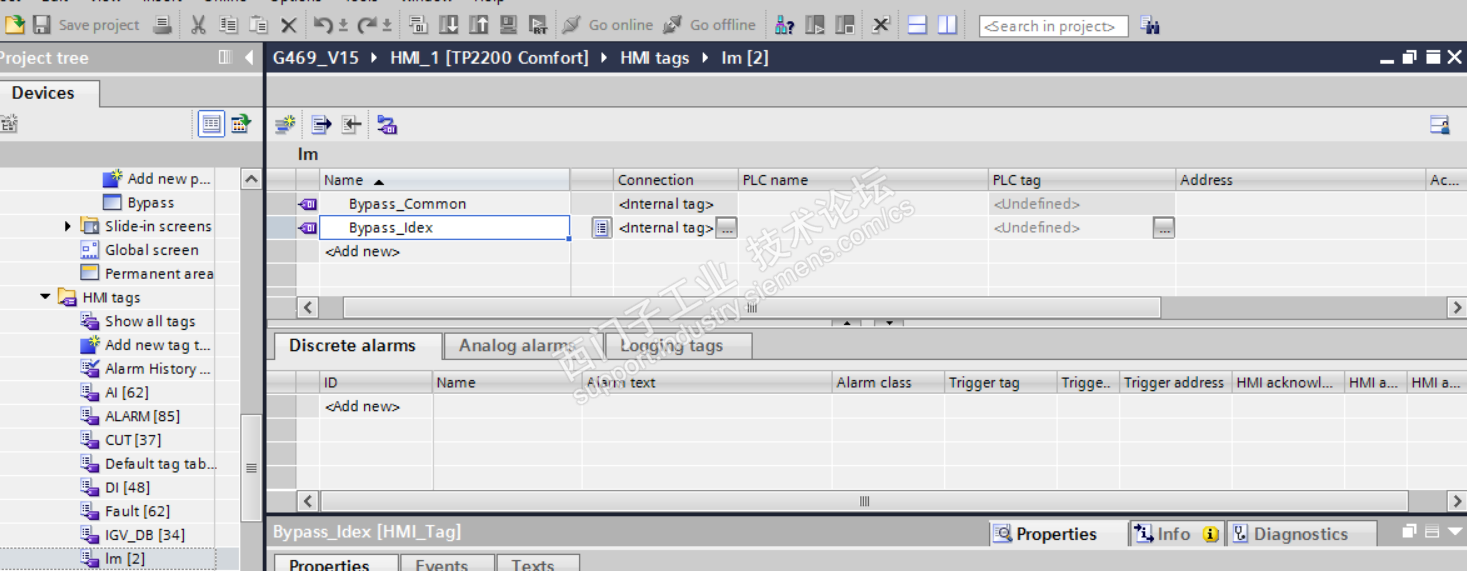Viewport: 1467px width, 571px height.
Task: Sort by the Name column header
Action: pos(444,180)
